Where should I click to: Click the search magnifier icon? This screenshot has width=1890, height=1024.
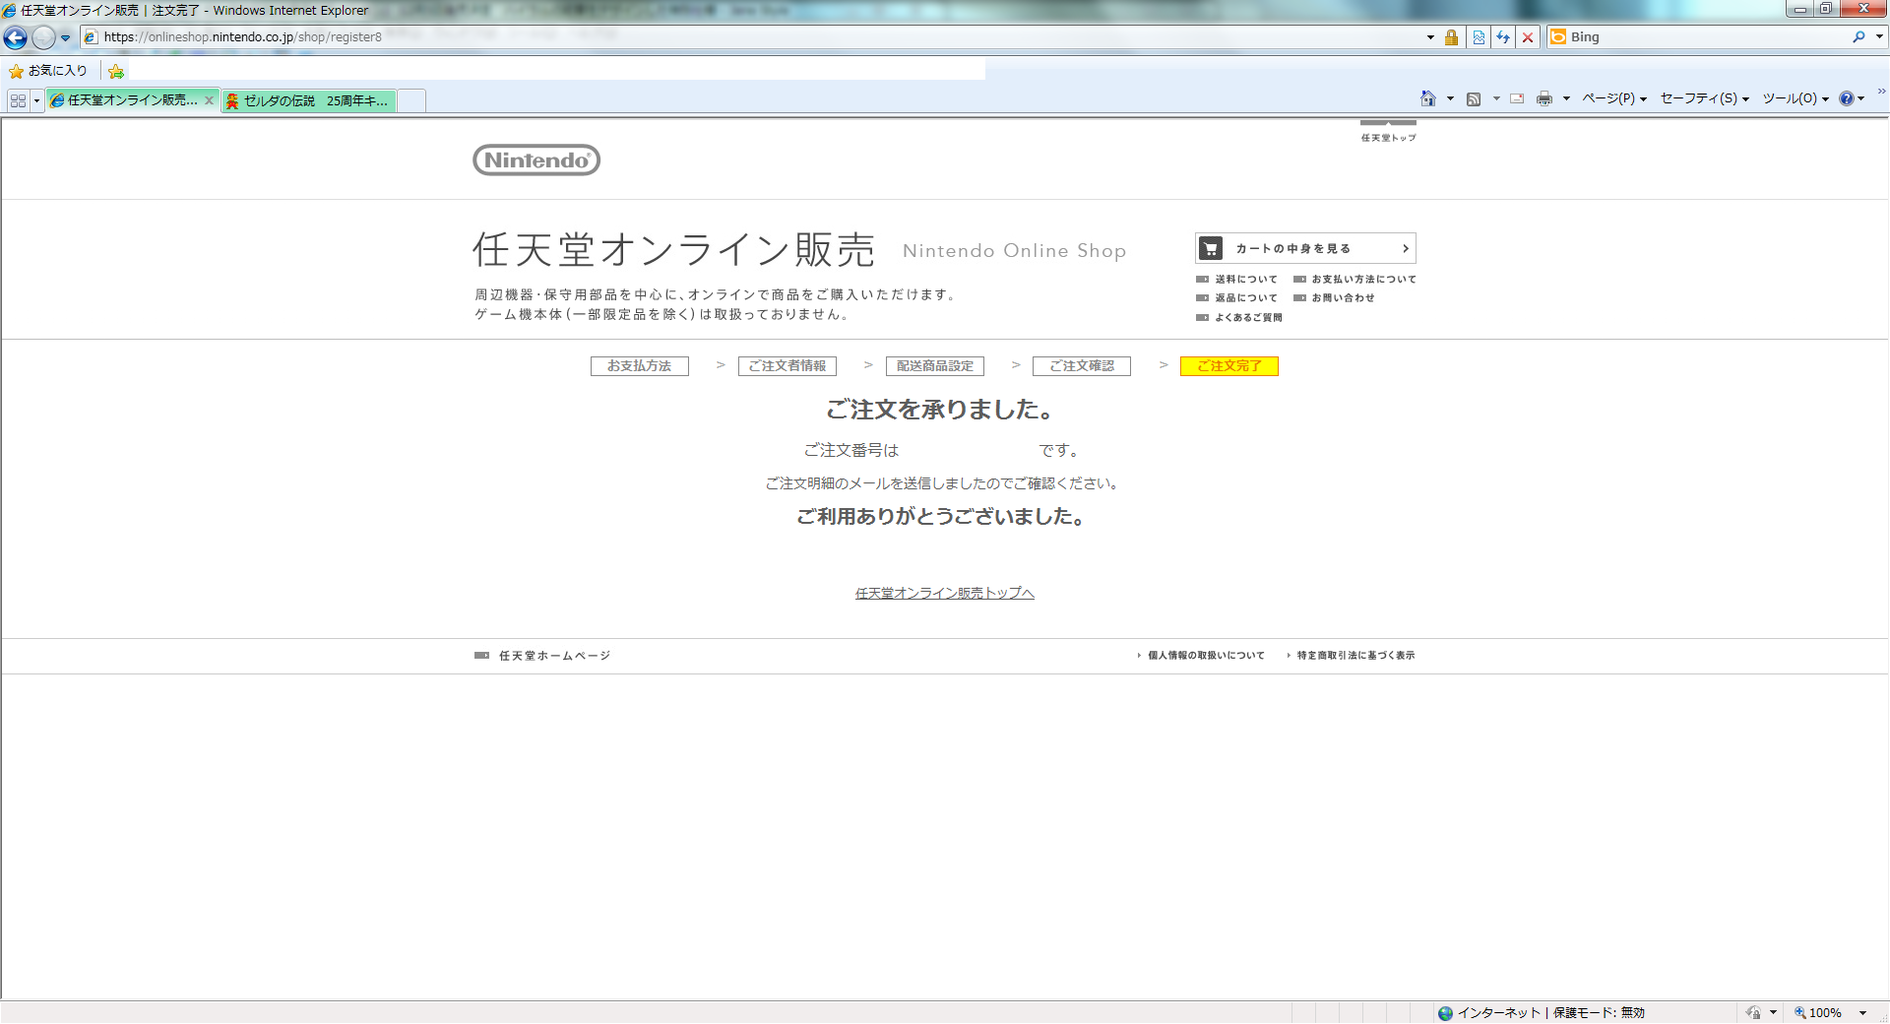click(1858, 37)
